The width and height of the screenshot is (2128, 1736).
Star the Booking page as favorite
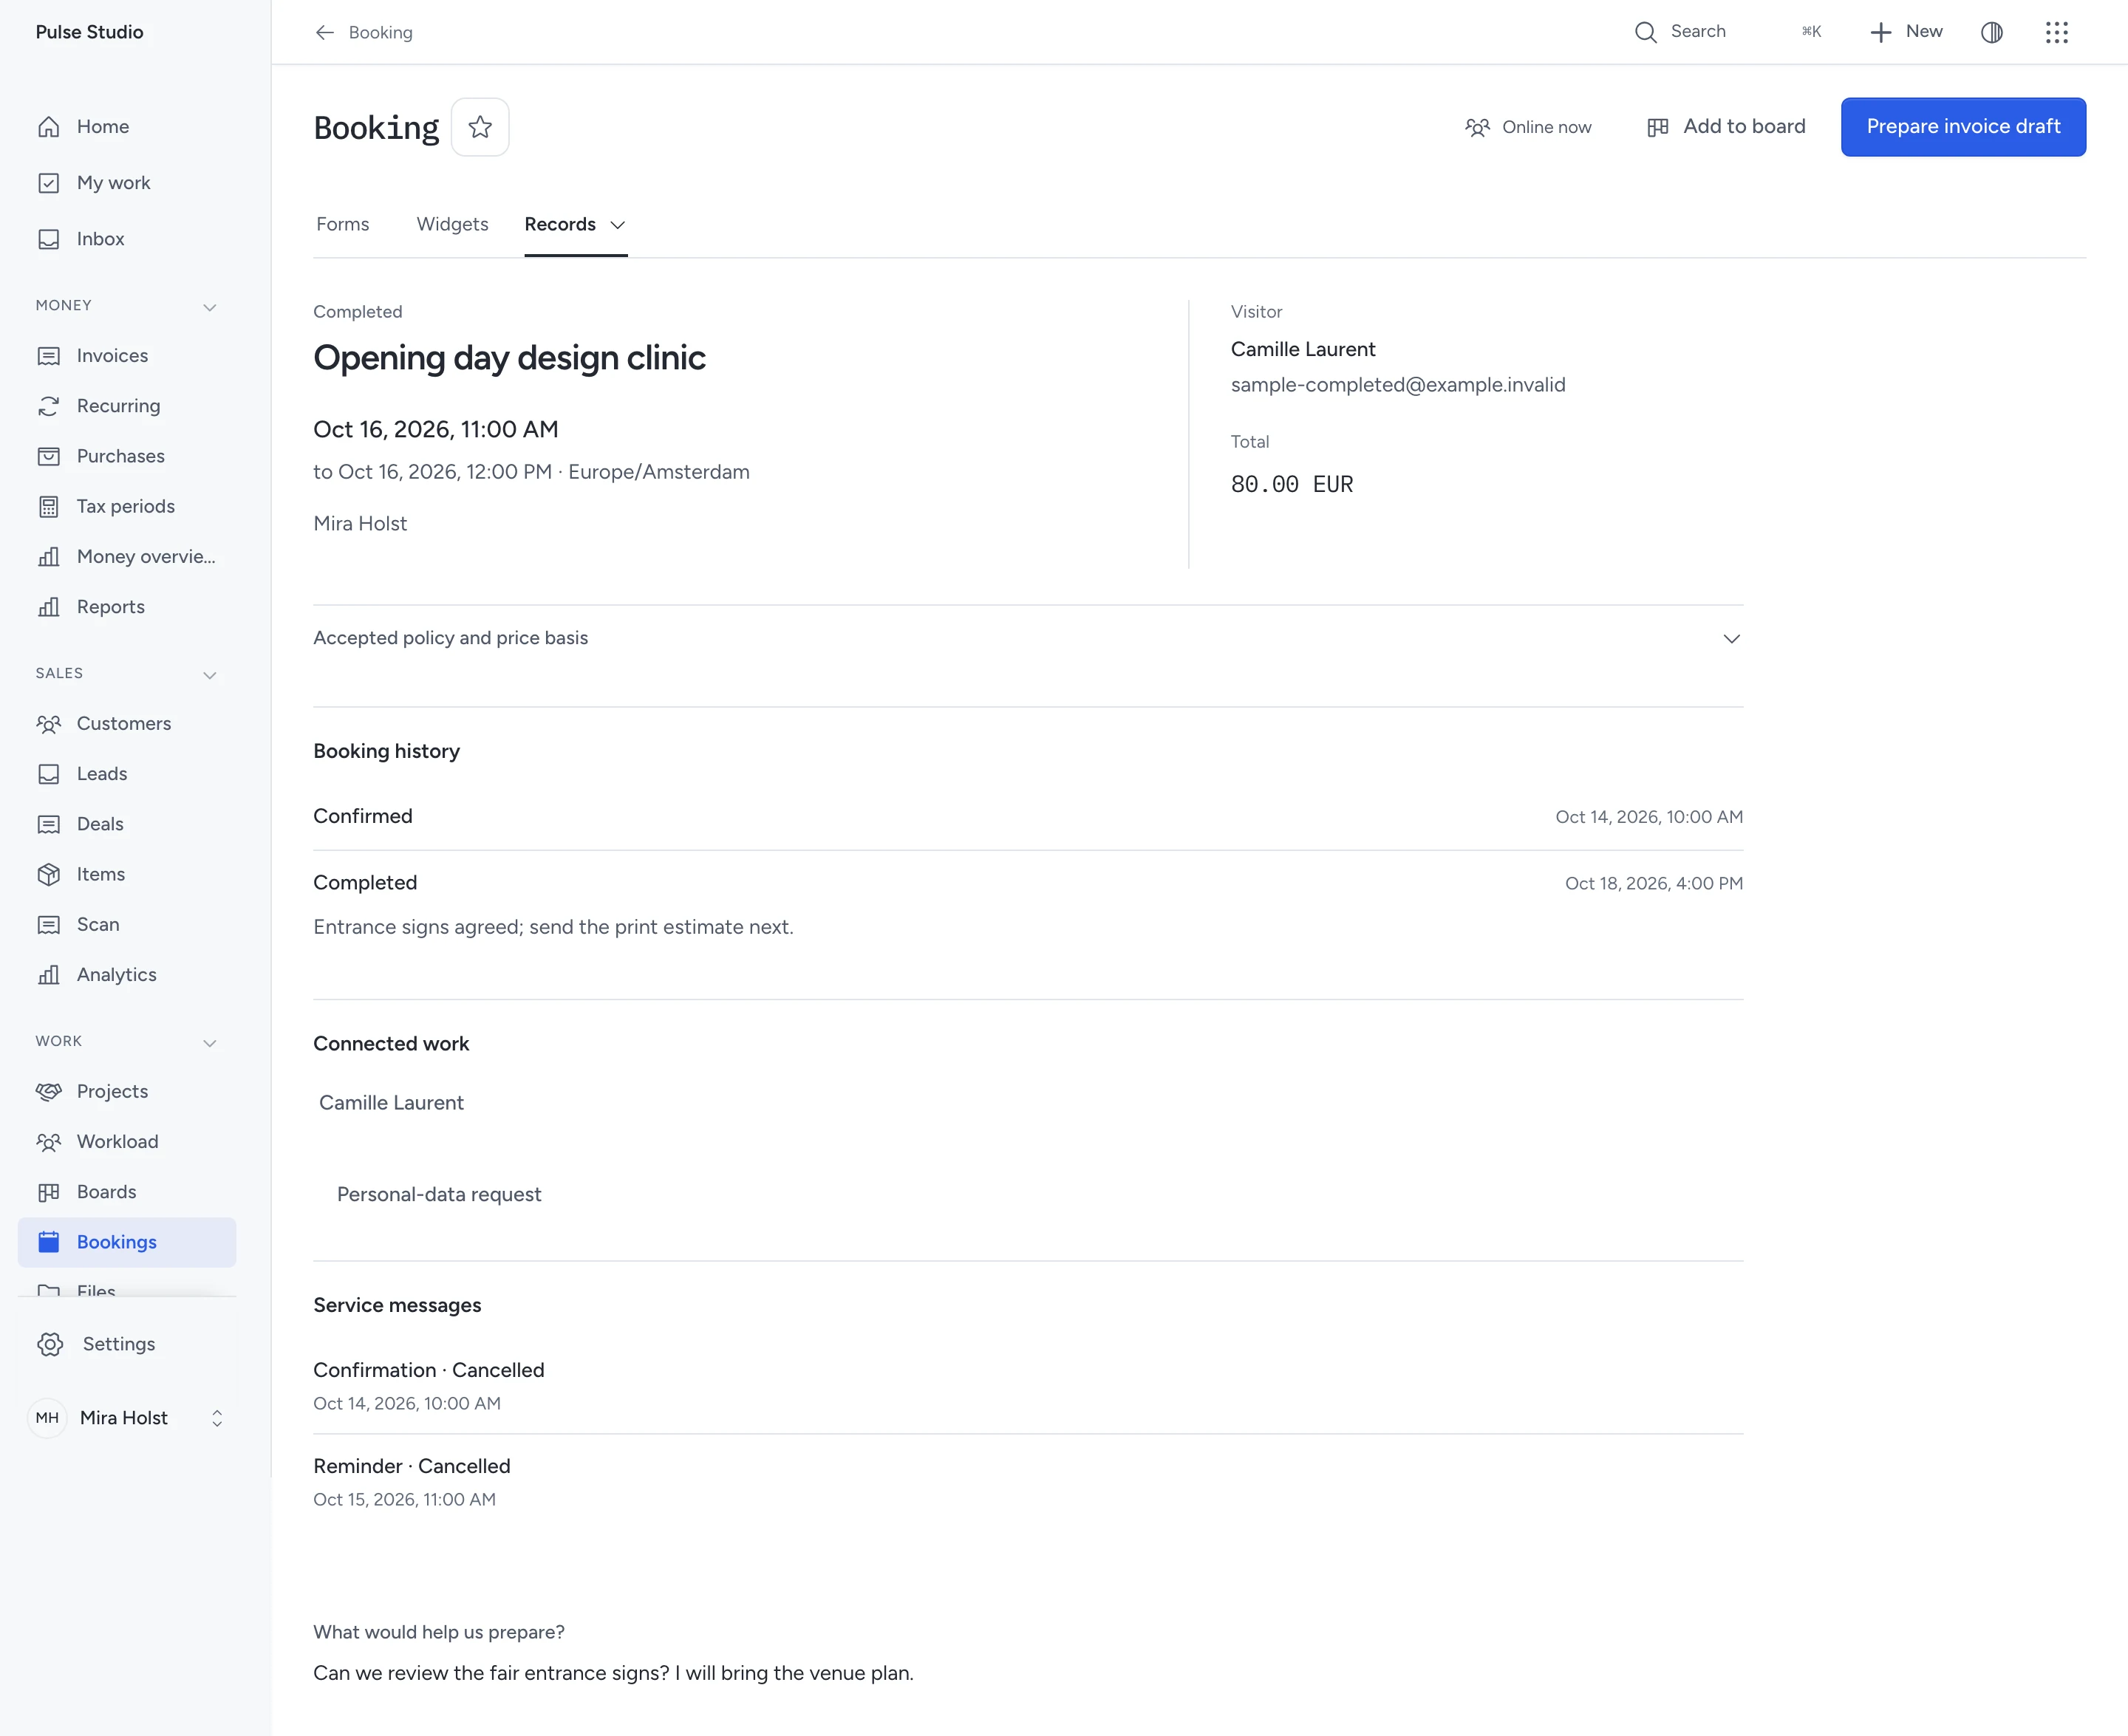480,127
